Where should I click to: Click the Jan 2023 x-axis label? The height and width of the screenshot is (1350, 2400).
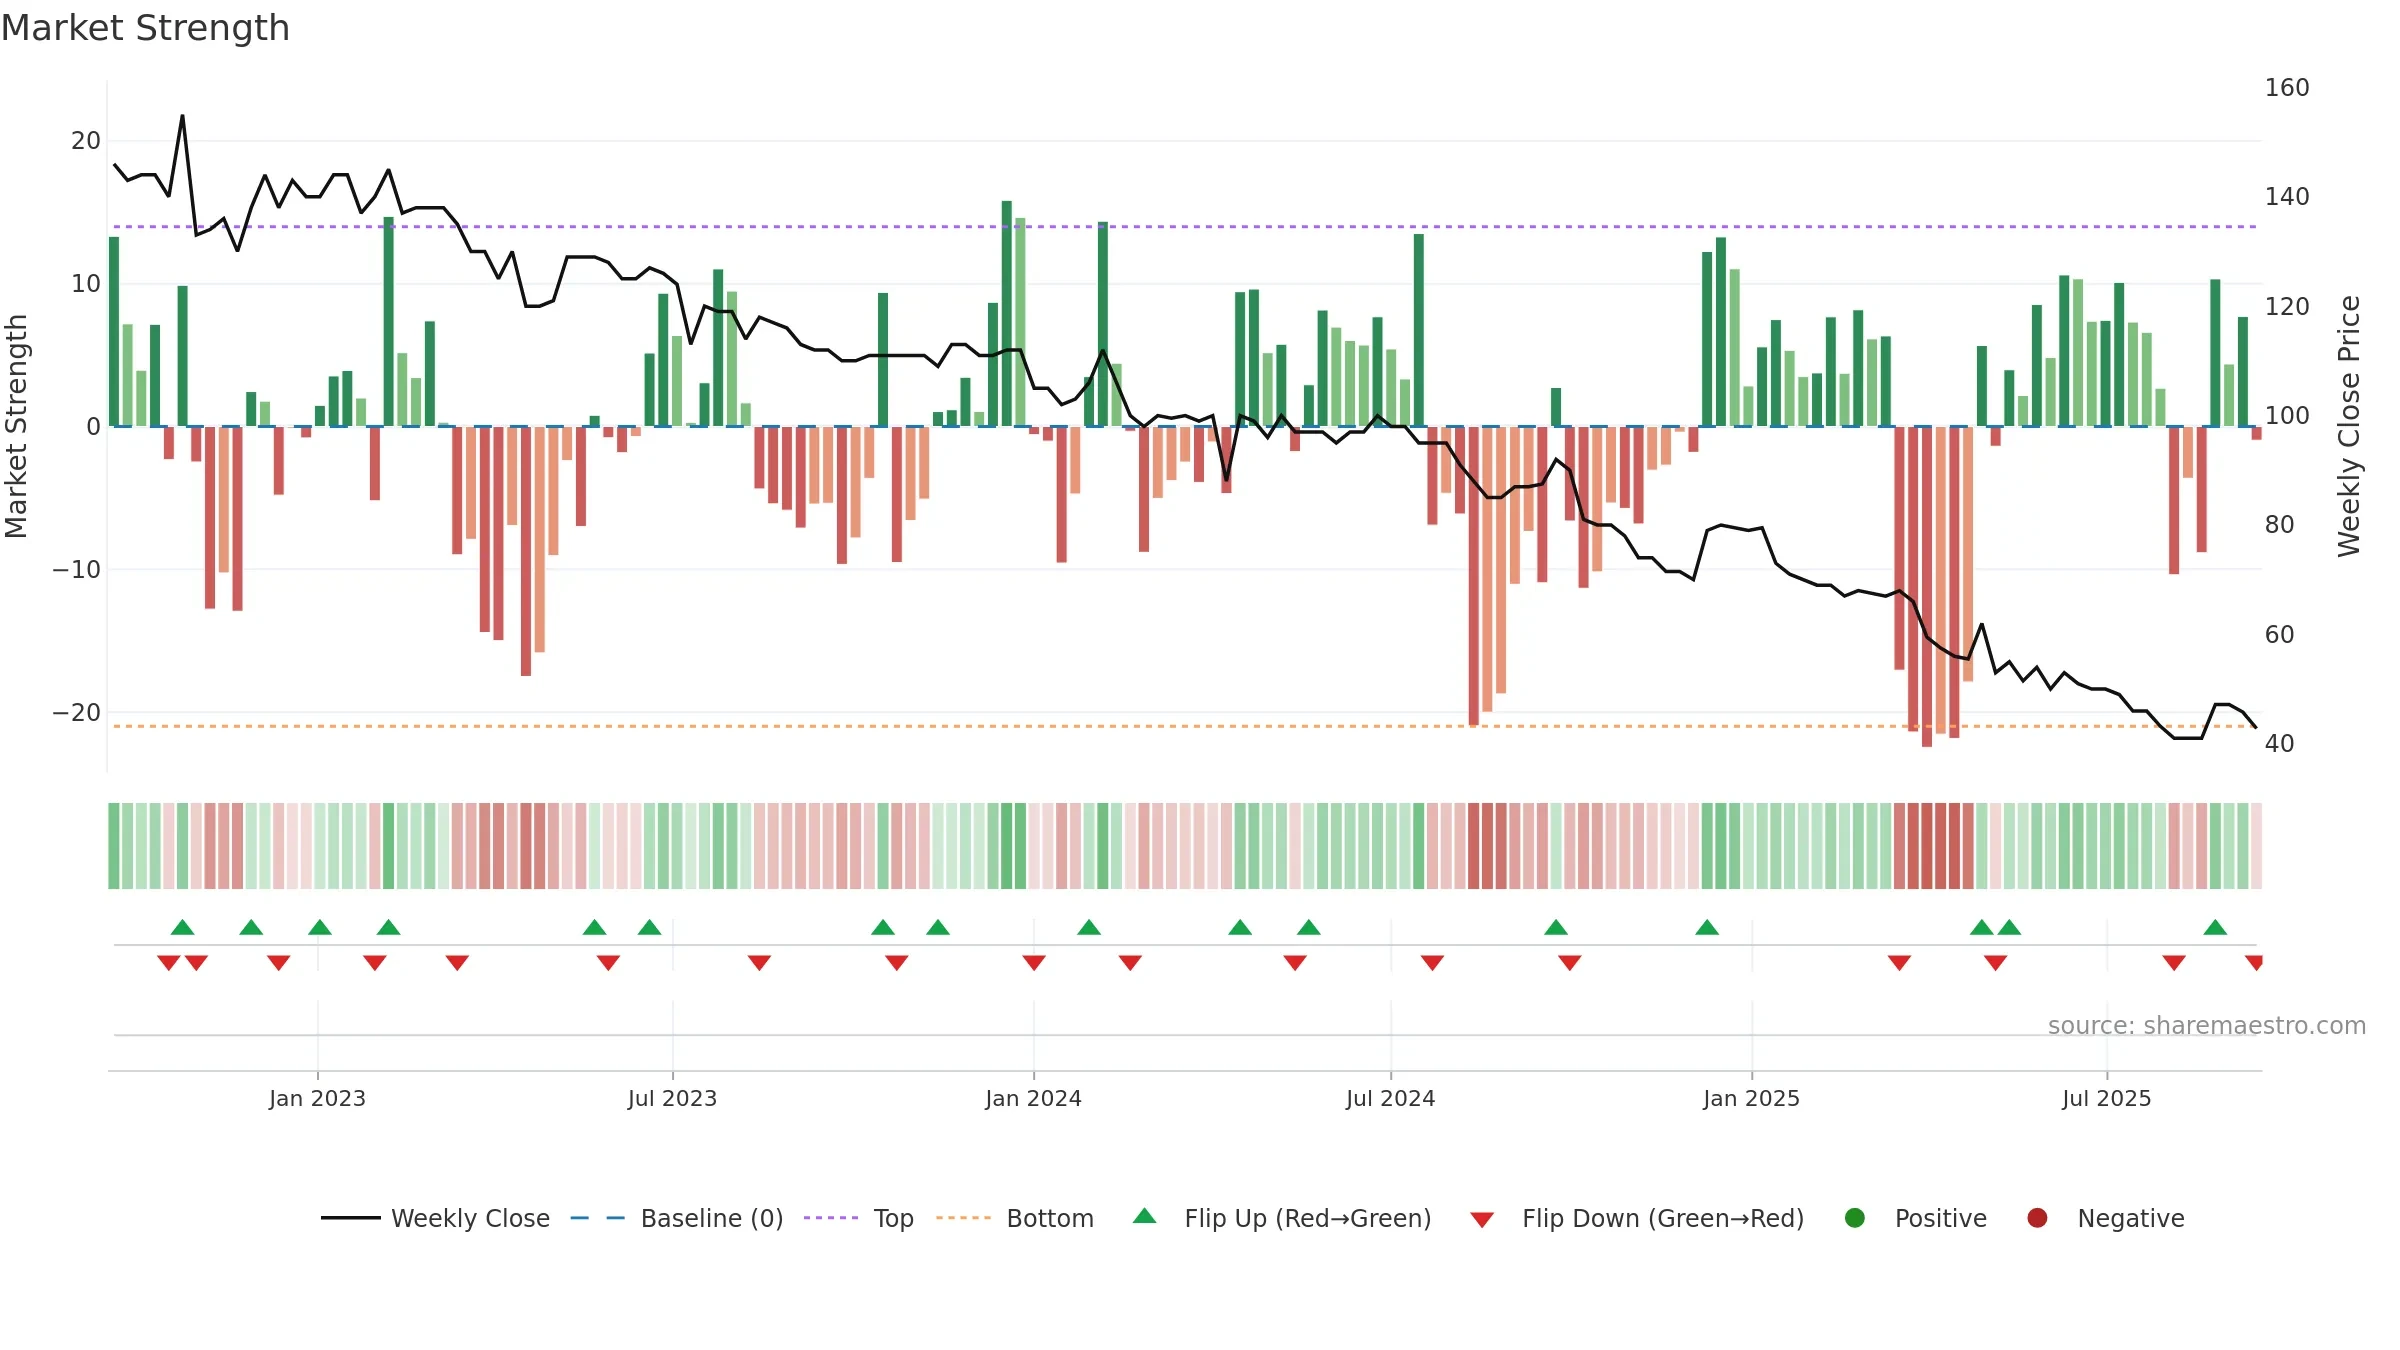pos(317,1099)
